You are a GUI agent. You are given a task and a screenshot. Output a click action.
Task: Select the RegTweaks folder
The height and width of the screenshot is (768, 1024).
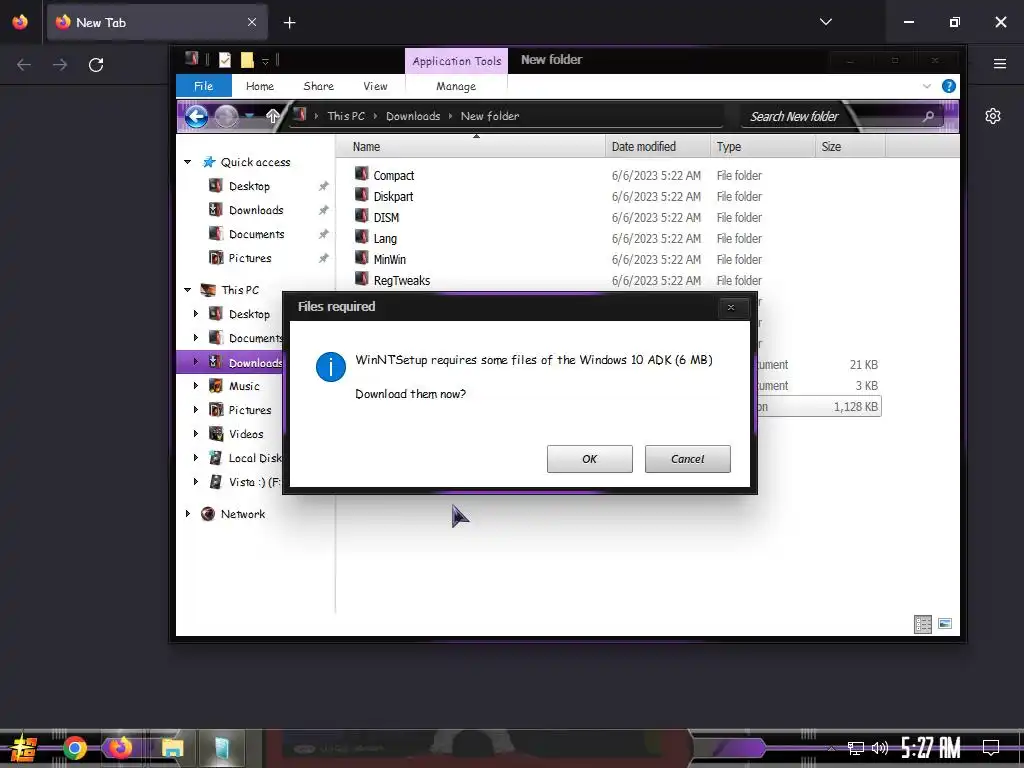(x=402, y=280)
